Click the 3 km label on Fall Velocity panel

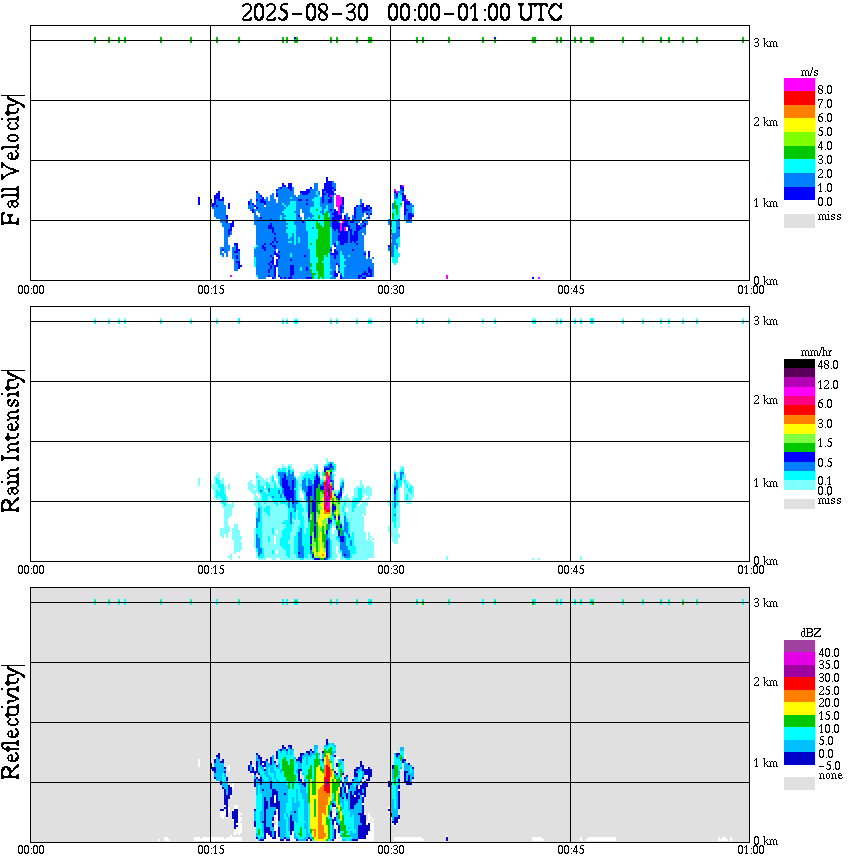(765, 43)
